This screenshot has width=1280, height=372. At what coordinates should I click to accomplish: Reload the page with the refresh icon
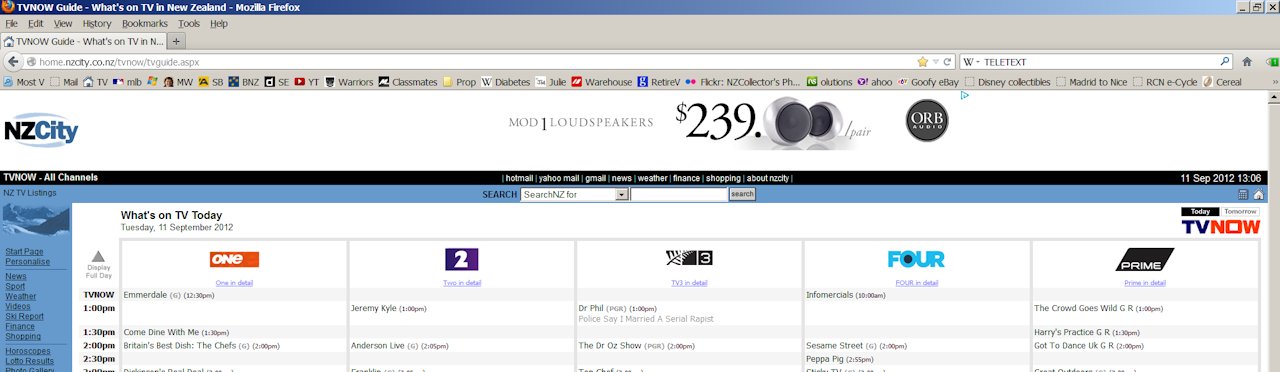click(x=947, y=62)
